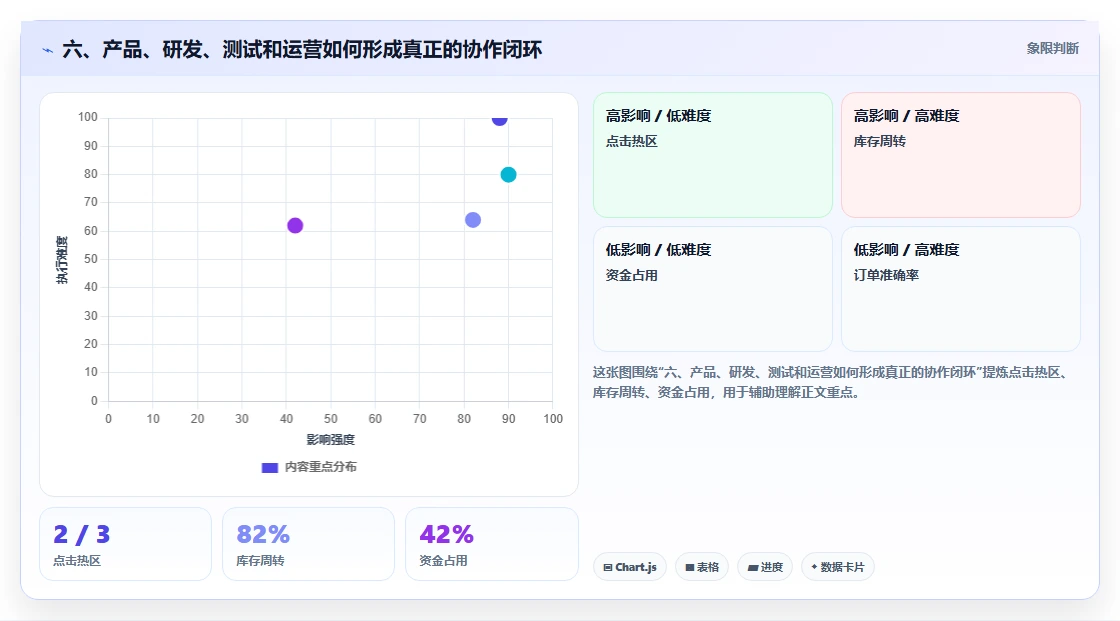The width and height of the screenshot is (1120, 621).
Task: Click the 执行难度 y-axis title
Action: (62, 259)
